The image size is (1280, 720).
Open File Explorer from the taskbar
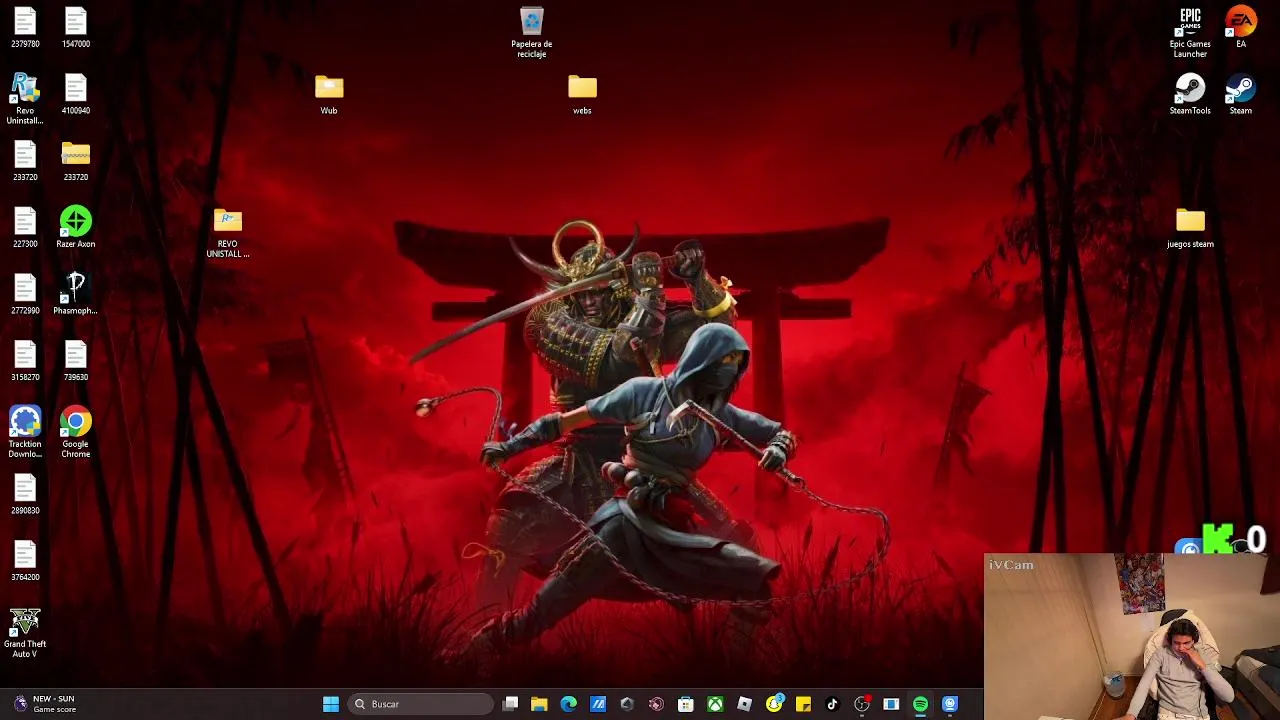click(539, 704)
